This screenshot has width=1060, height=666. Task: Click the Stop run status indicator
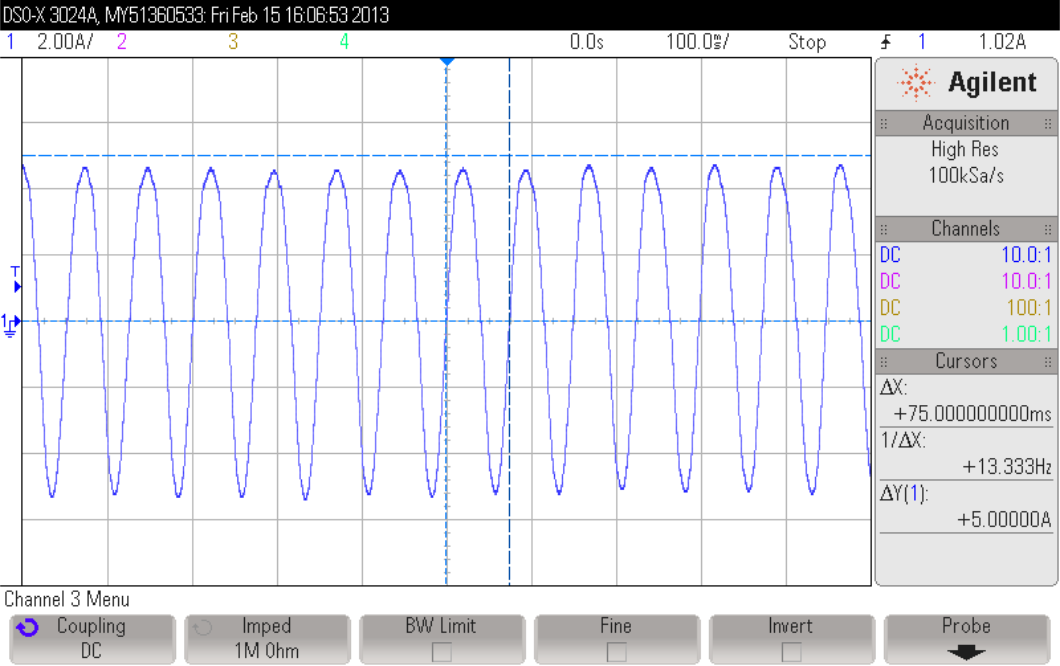tap(807, 42)
